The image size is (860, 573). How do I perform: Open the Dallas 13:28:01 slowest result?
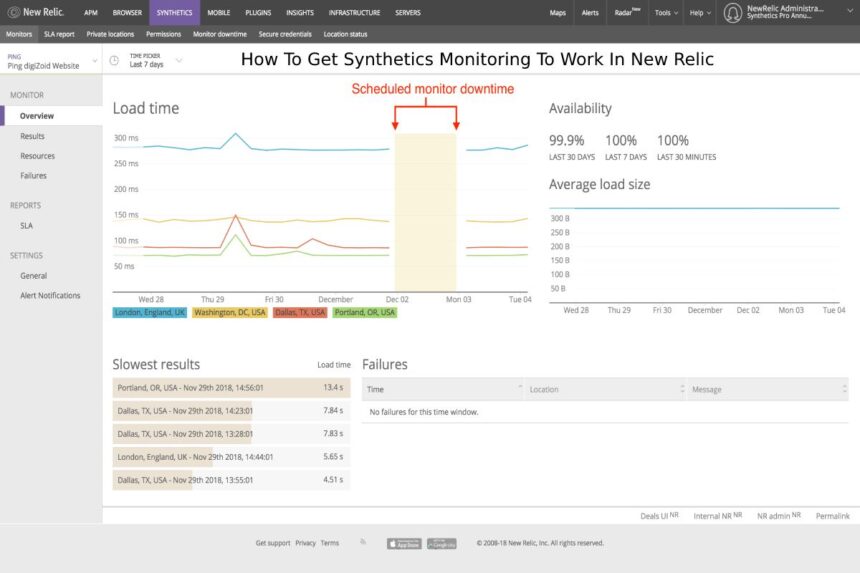231,434
